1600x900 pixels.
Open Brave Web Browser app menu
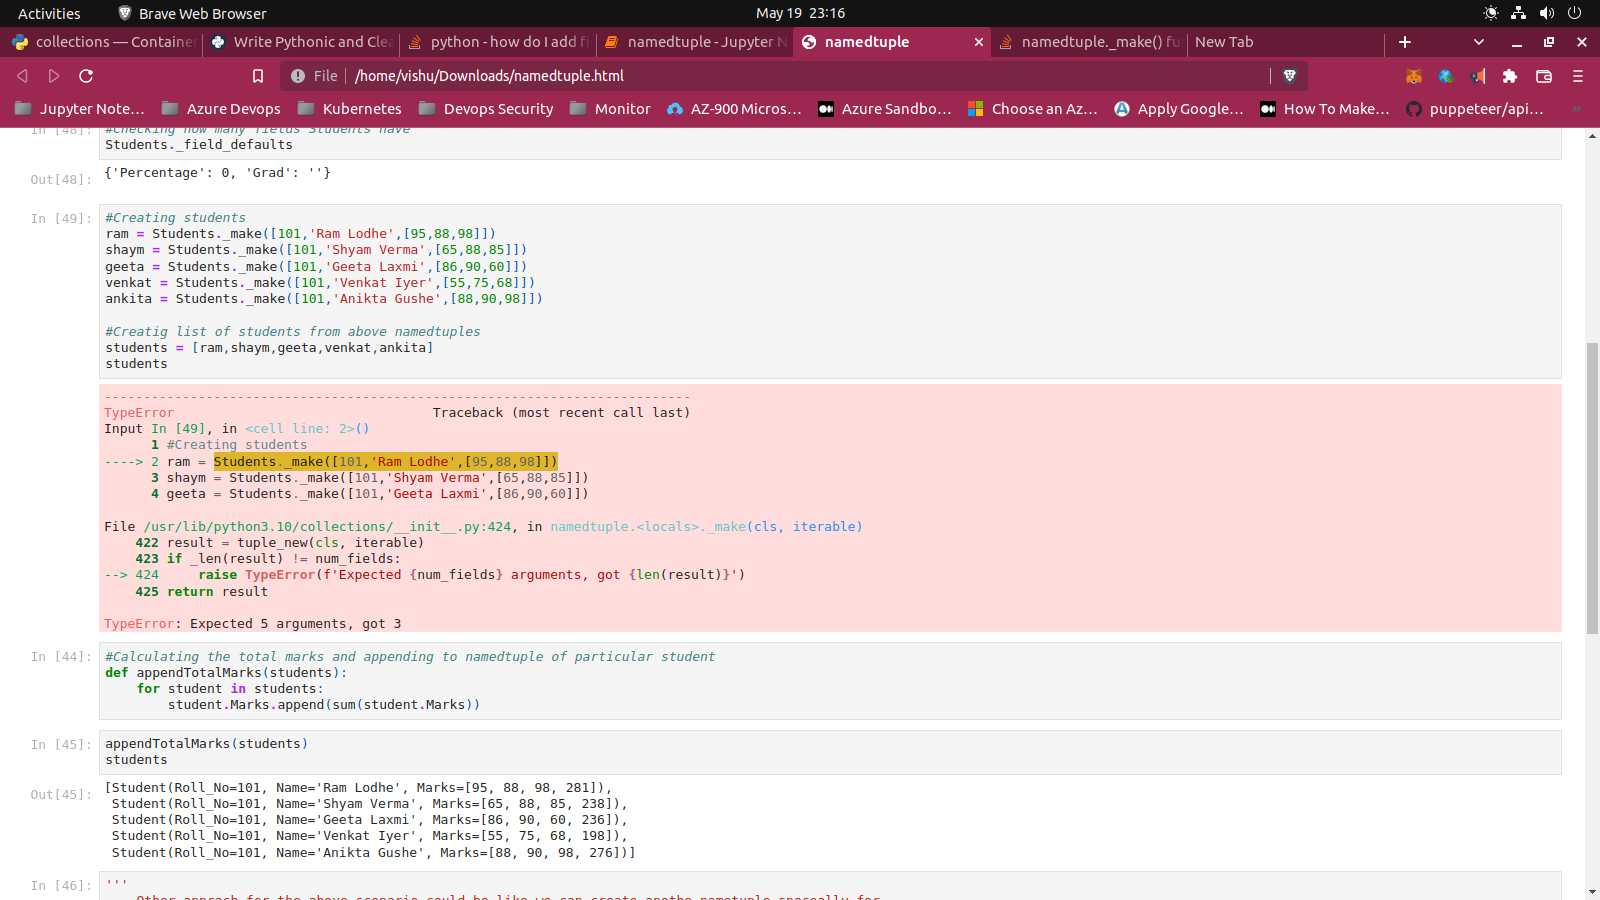click(x=192, y=13)
